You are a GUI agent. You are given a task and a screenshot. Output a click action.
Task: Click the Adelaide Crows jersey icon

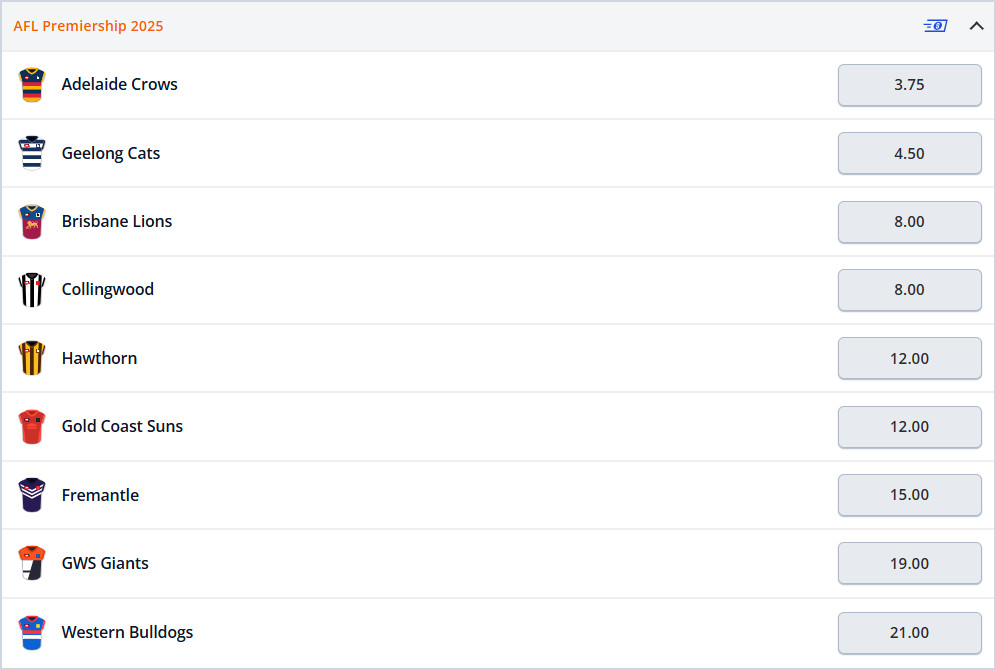pyautogui.click(x=32, y=85)
